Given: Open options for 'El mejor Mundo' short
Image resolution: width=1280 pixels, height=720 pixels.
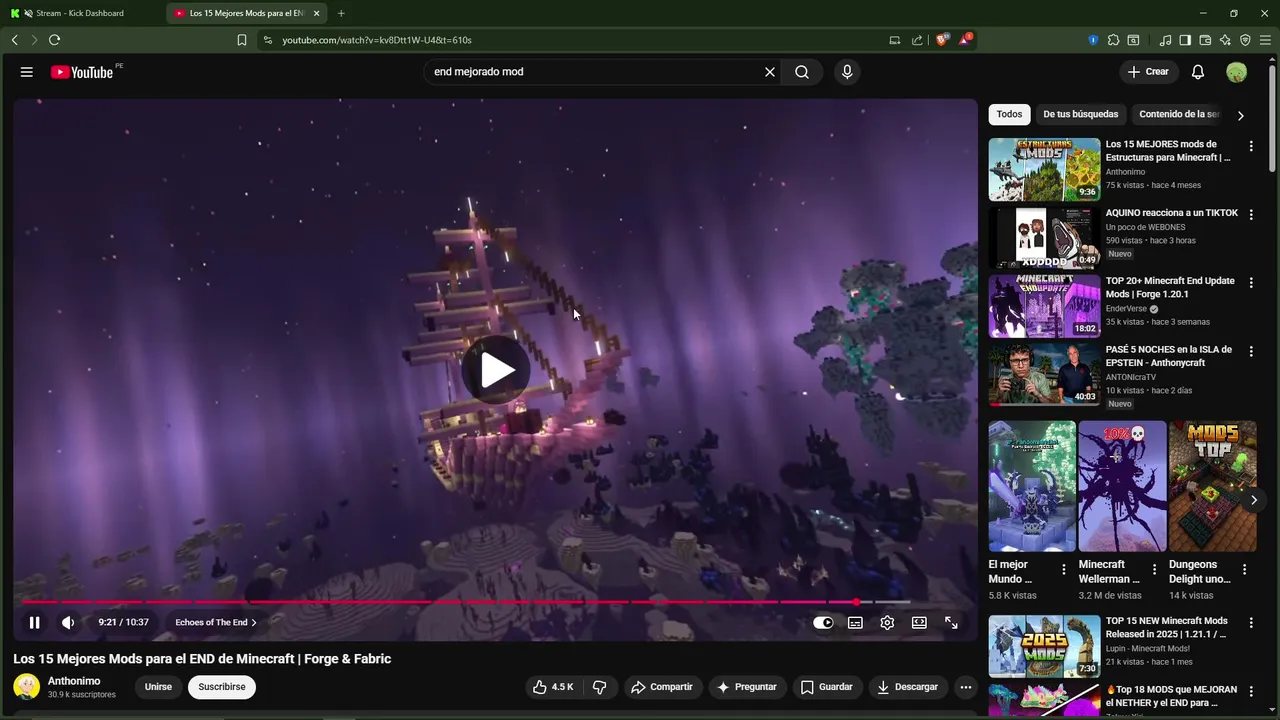Looking at the screenshot, I should pos(1064,569).
